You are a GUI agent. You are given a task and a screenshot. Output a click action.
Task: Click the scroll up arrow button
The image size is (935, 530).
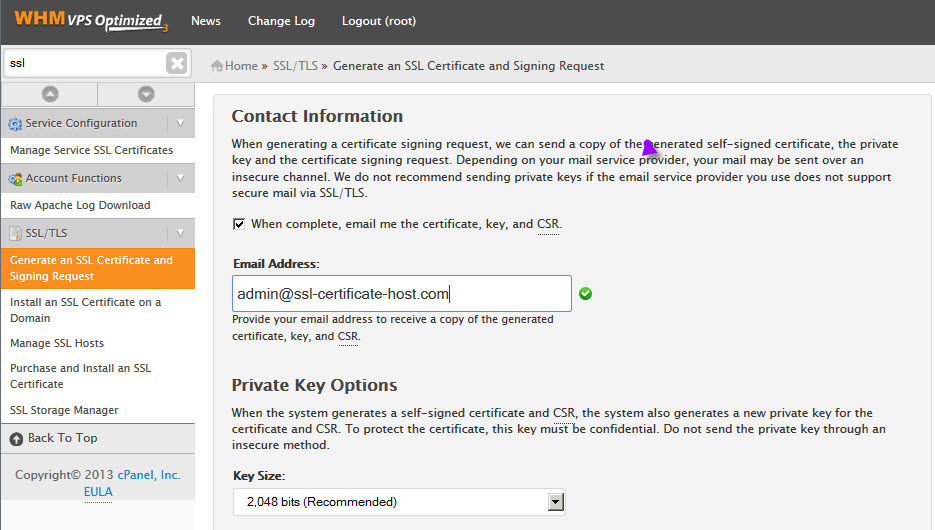pyautogui.click(x=49, y=94)
